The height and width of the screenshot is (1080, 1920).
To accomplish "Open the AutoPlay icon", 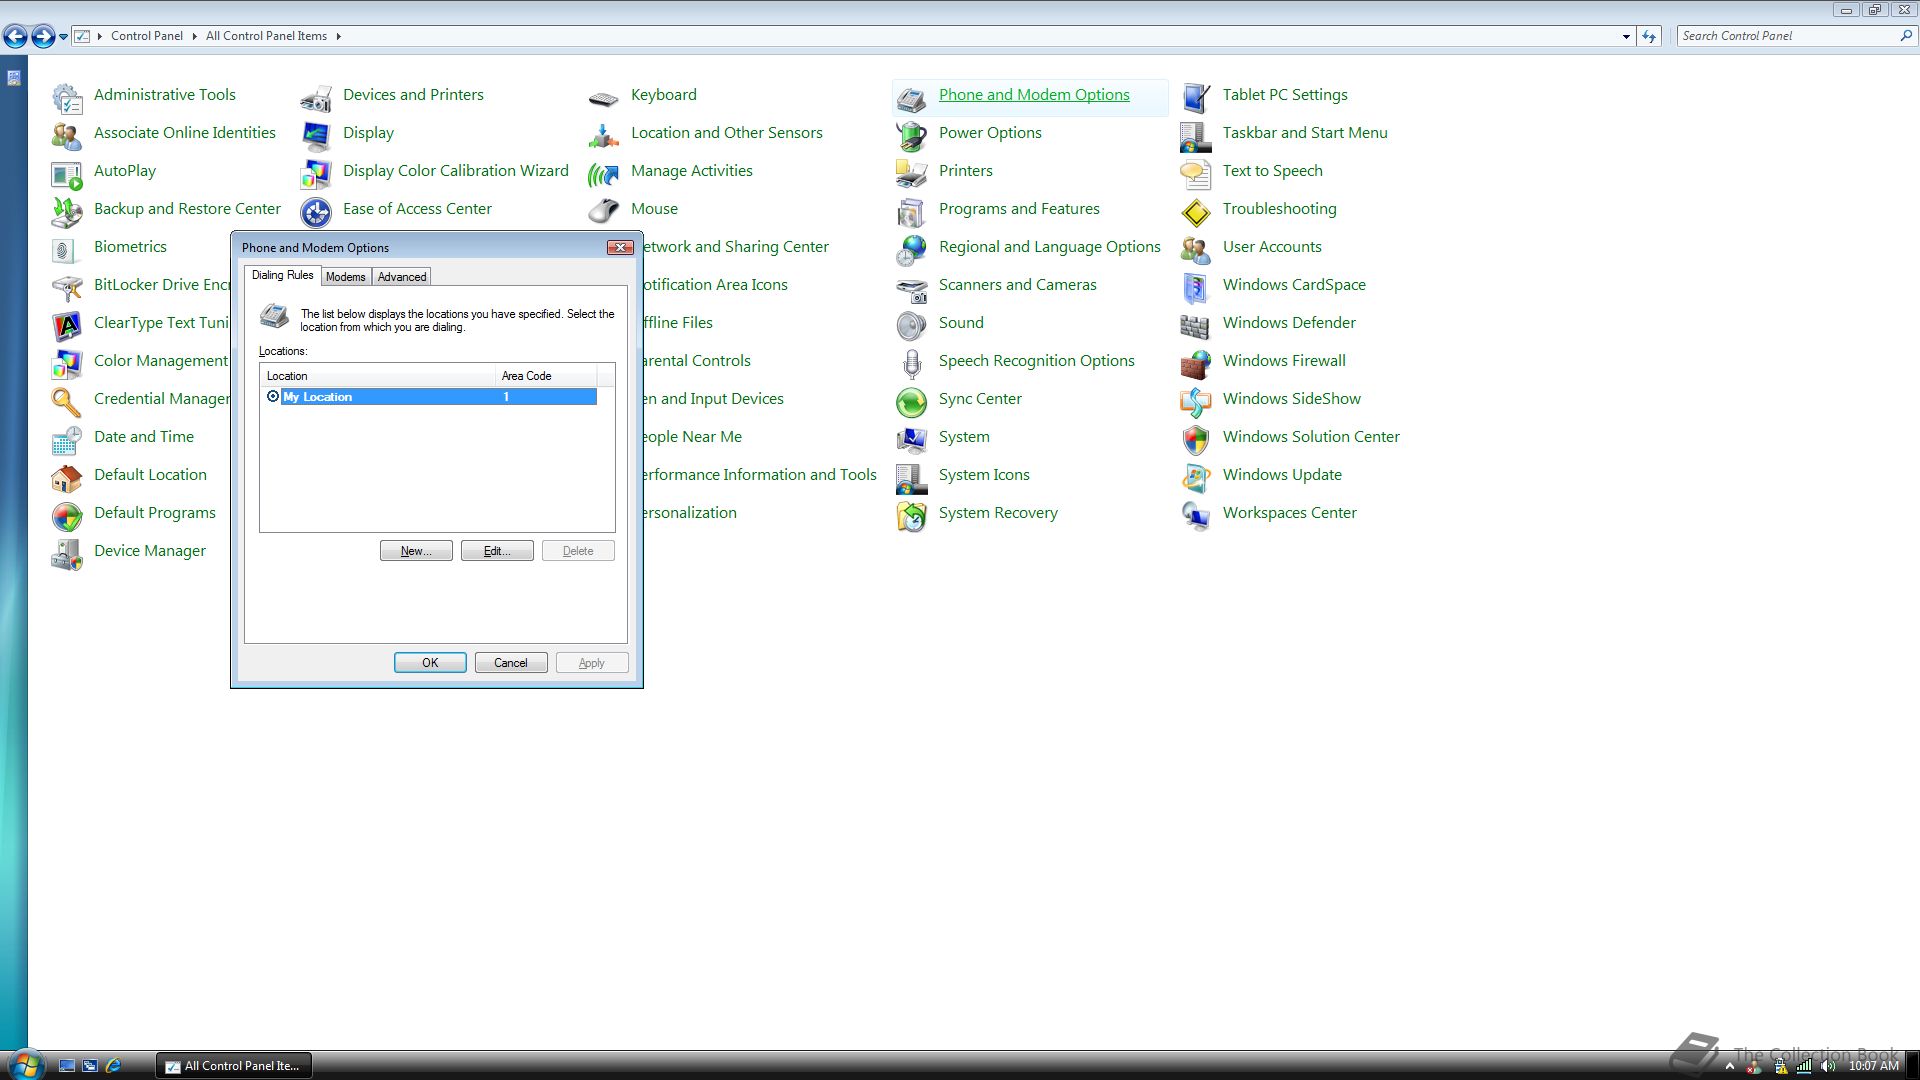I will click(x=67, y=175).
